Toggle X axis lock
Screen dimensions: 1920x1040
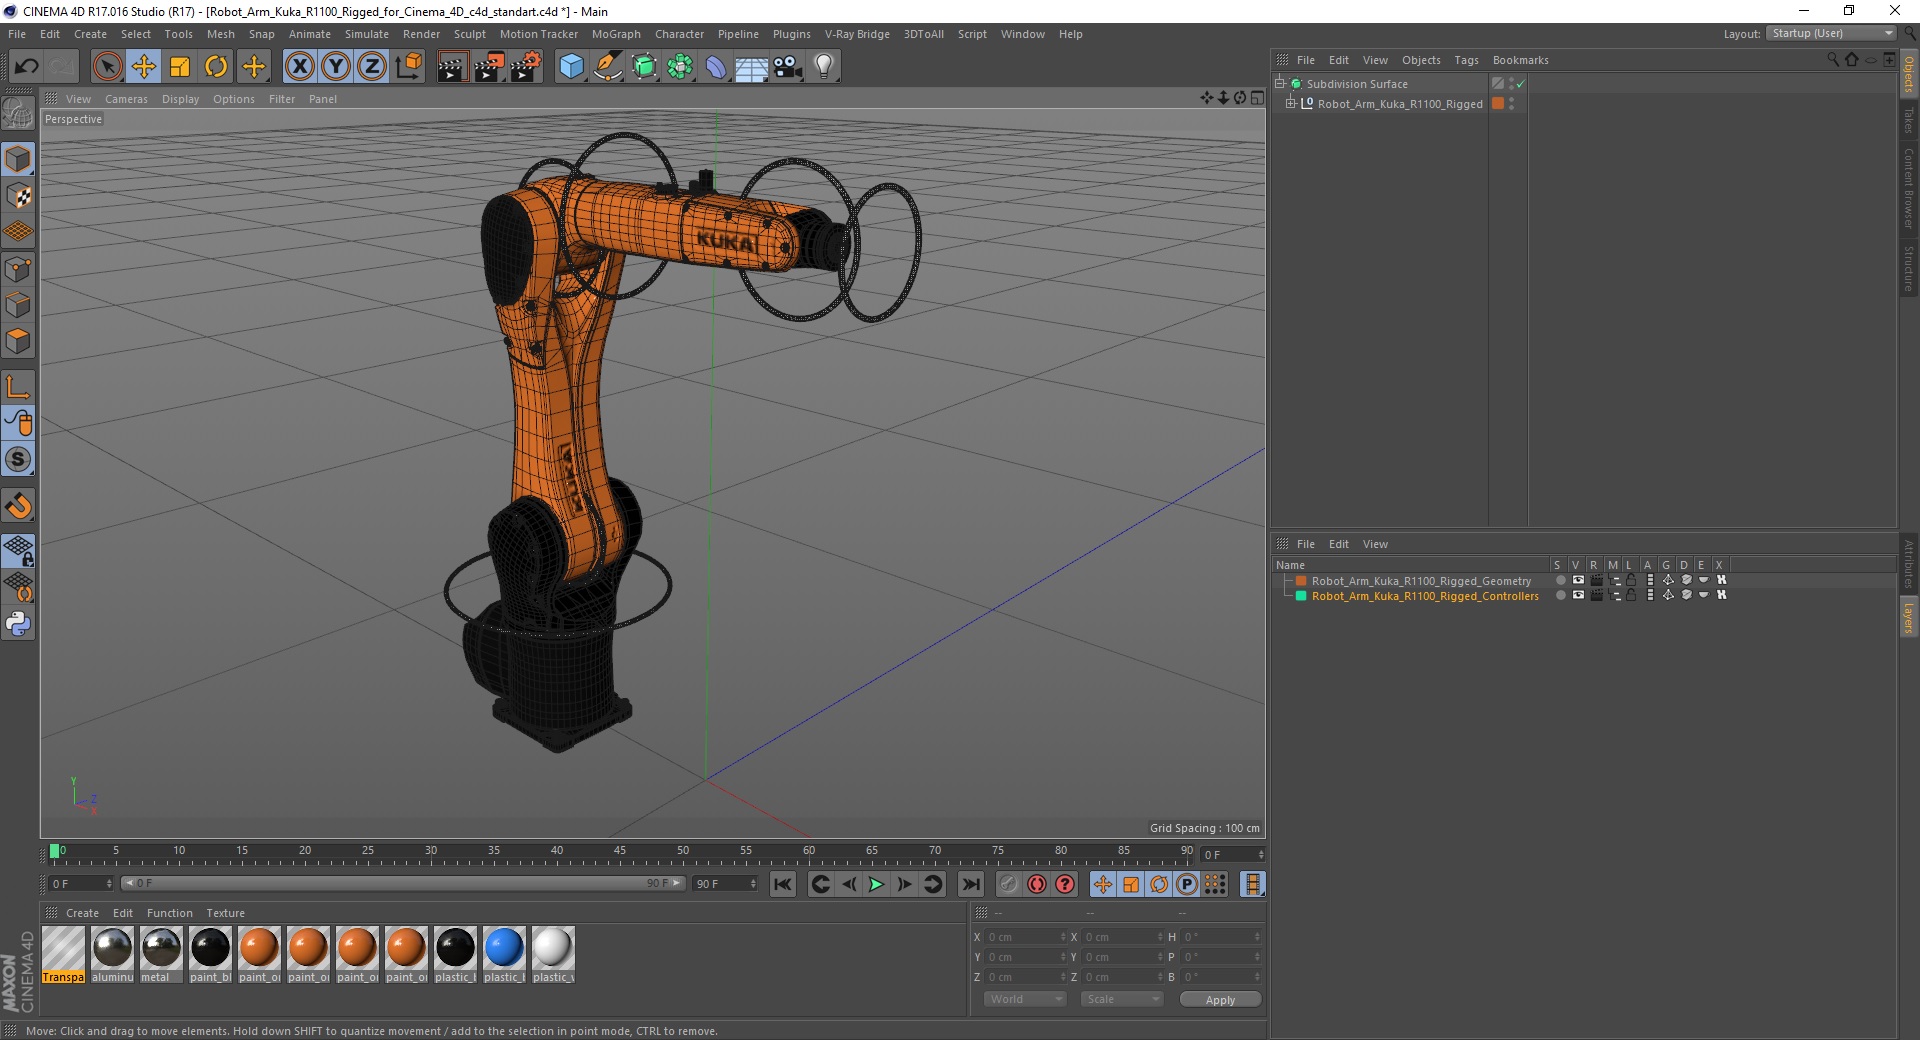299,67
